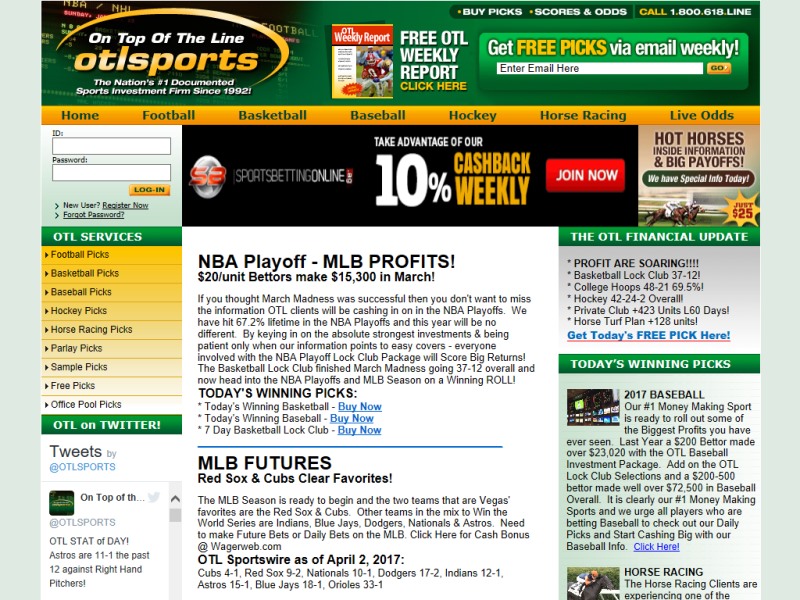
Task: Open the Football nav tab
Action: [x=168, y=115]
